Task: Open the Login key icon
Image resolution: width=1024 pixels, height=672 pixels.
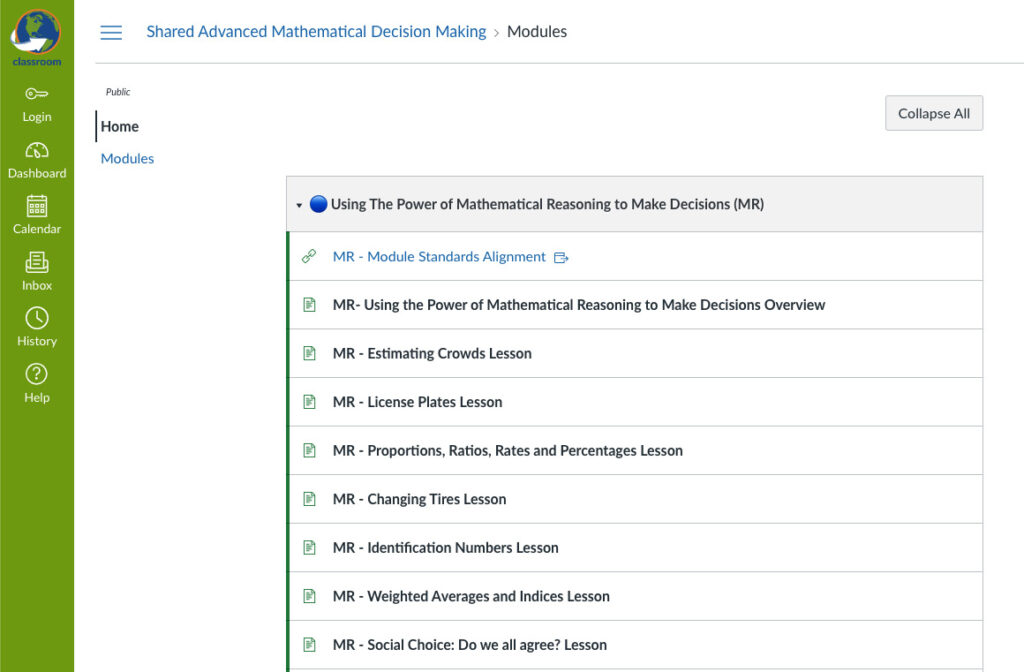Action: click(x=37, y=94)
